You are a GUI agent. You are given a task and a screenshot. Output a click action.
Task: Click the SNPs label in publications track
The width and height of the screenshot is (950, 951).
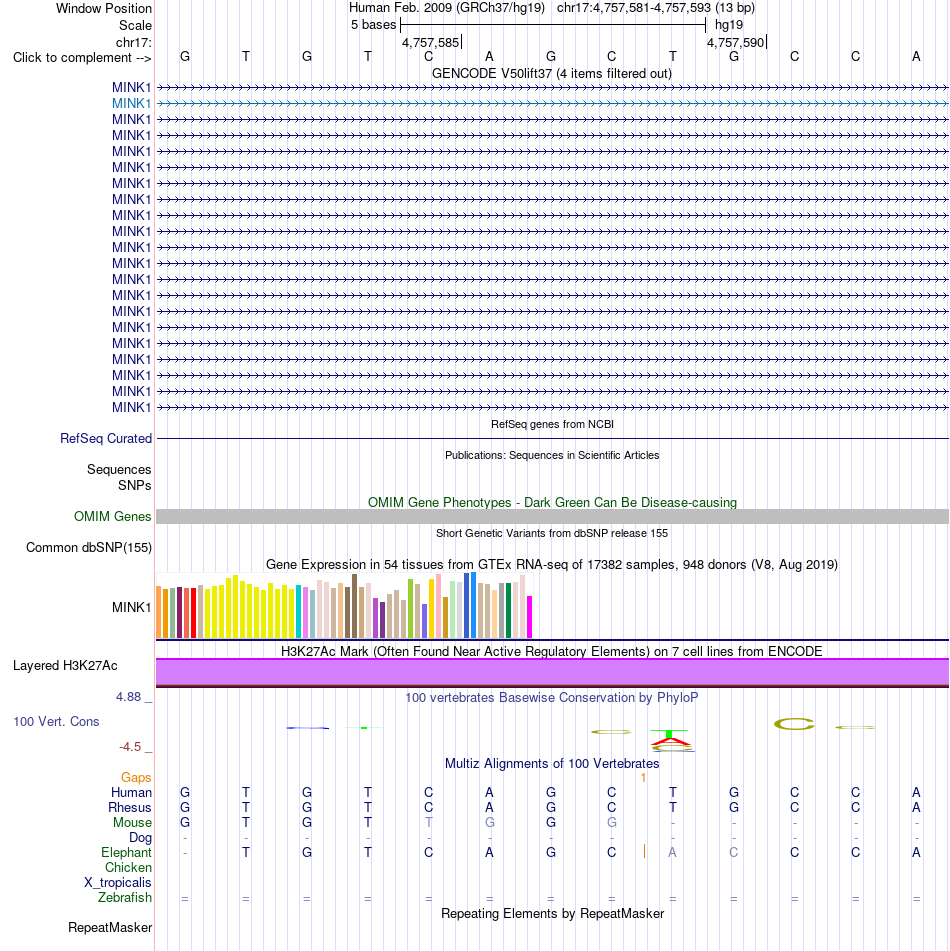tap(135, 485)
